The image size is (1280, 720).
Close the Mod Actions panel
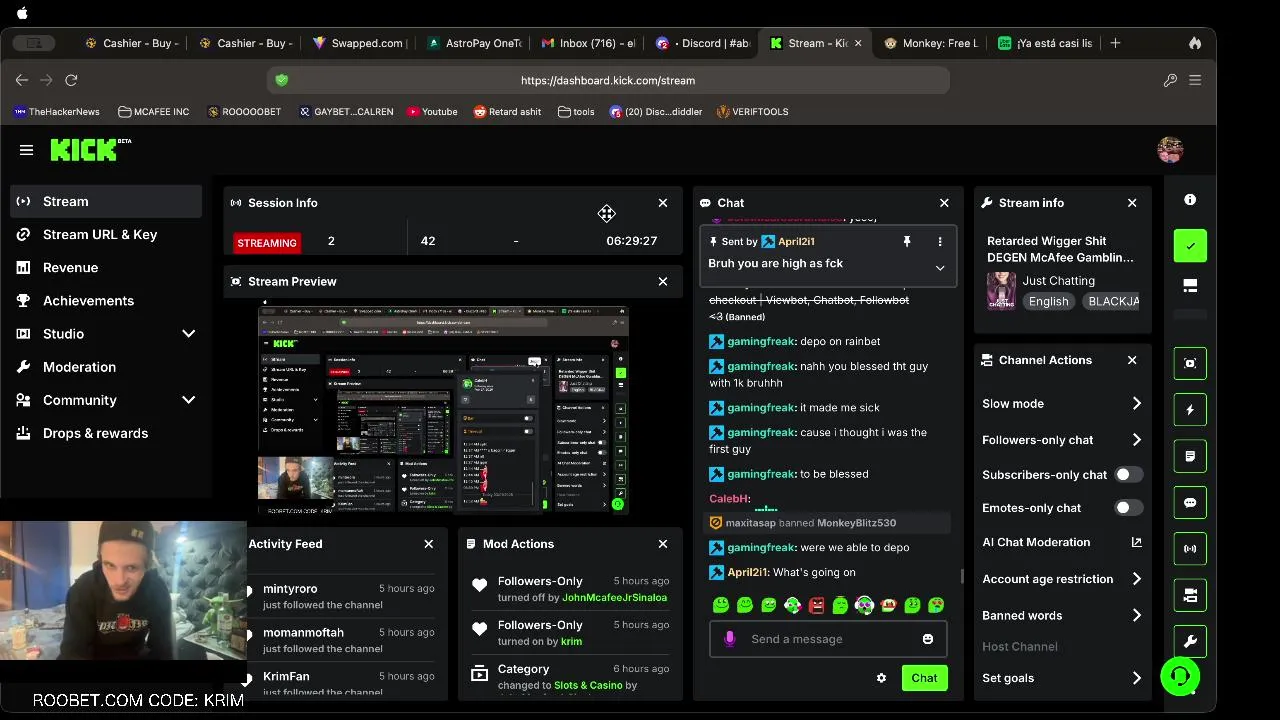(663, 544)
